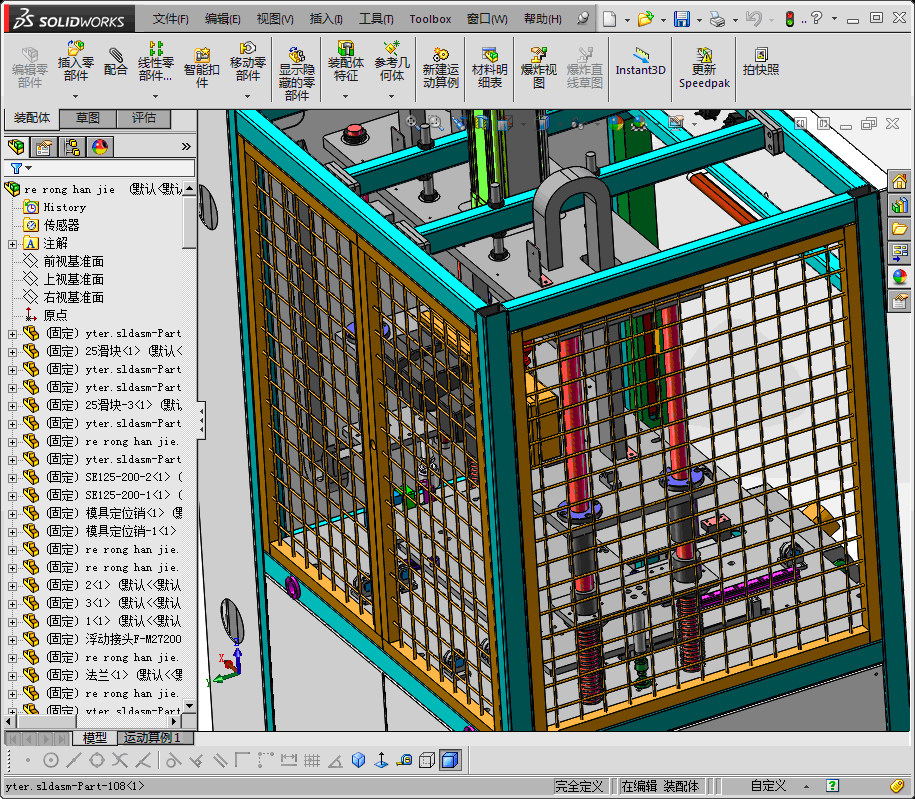Image resolution: width=915 pixels, height=799 pixels.
Task: Open the 工具(T) menu
Action: coord(376,19)
